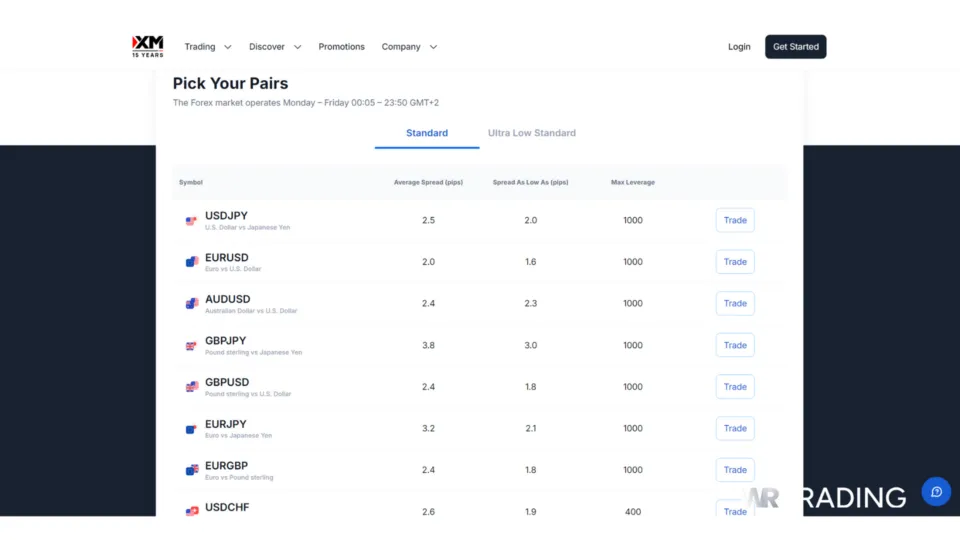Click the EURUSD currency flag icon
The image size is (960, 540).
pyautogui.click(x=191, y=262)
